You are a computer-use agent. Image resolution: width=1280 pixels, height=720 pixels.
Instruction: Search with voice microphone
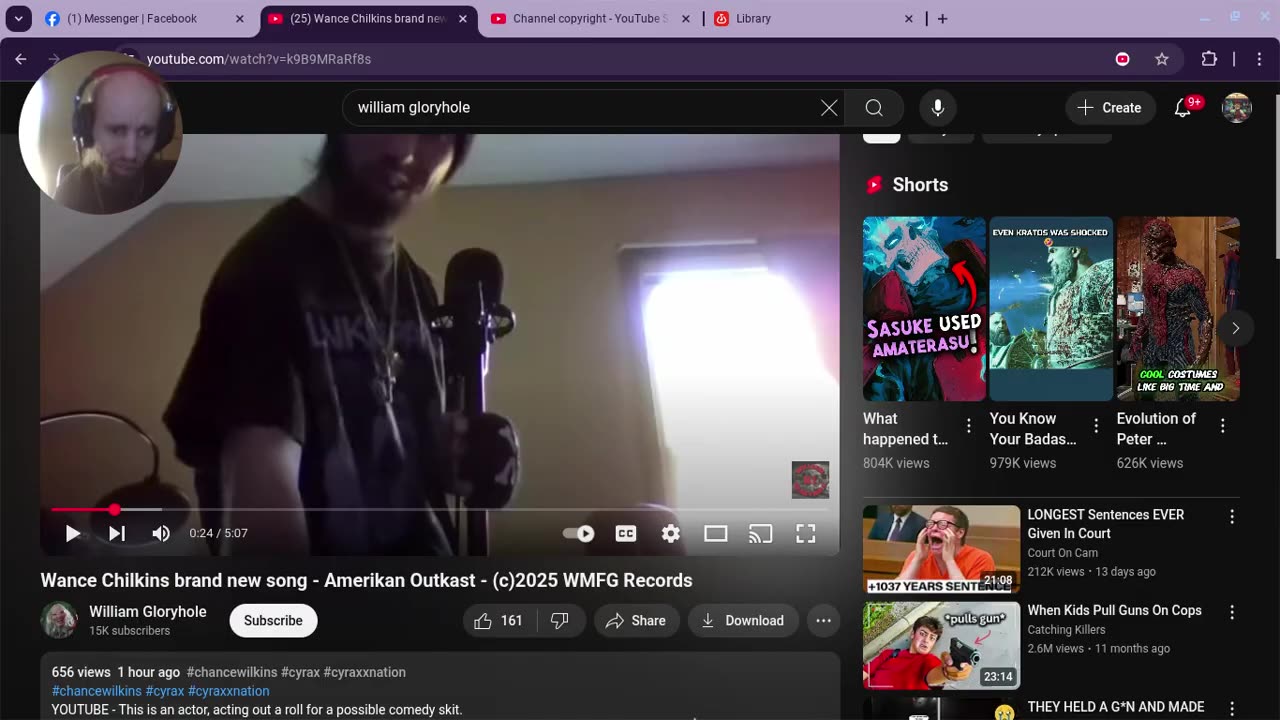click(937, 108)
